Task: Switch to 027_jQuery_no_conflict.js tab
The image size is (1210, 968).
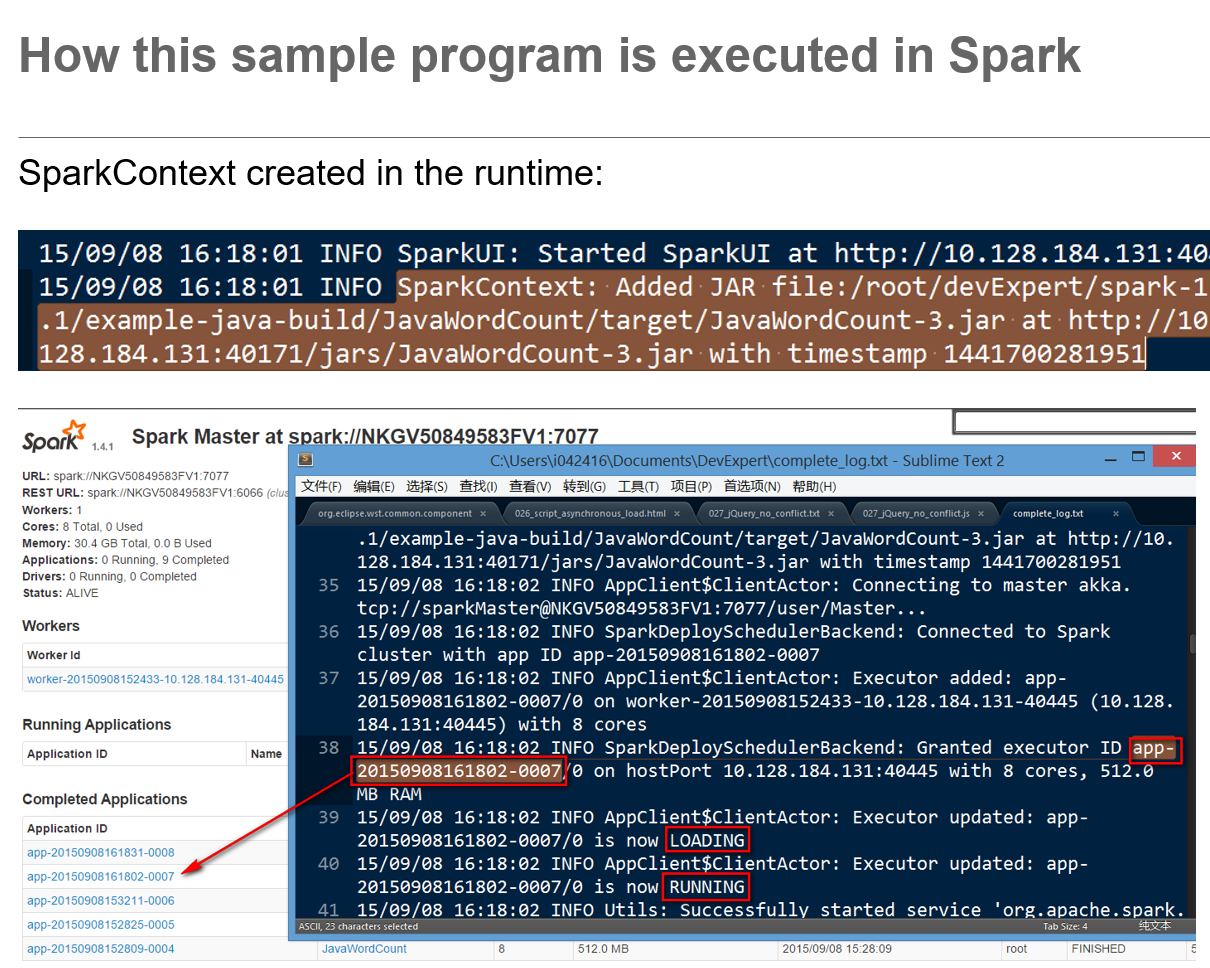Action: click(x=916, y=513)
